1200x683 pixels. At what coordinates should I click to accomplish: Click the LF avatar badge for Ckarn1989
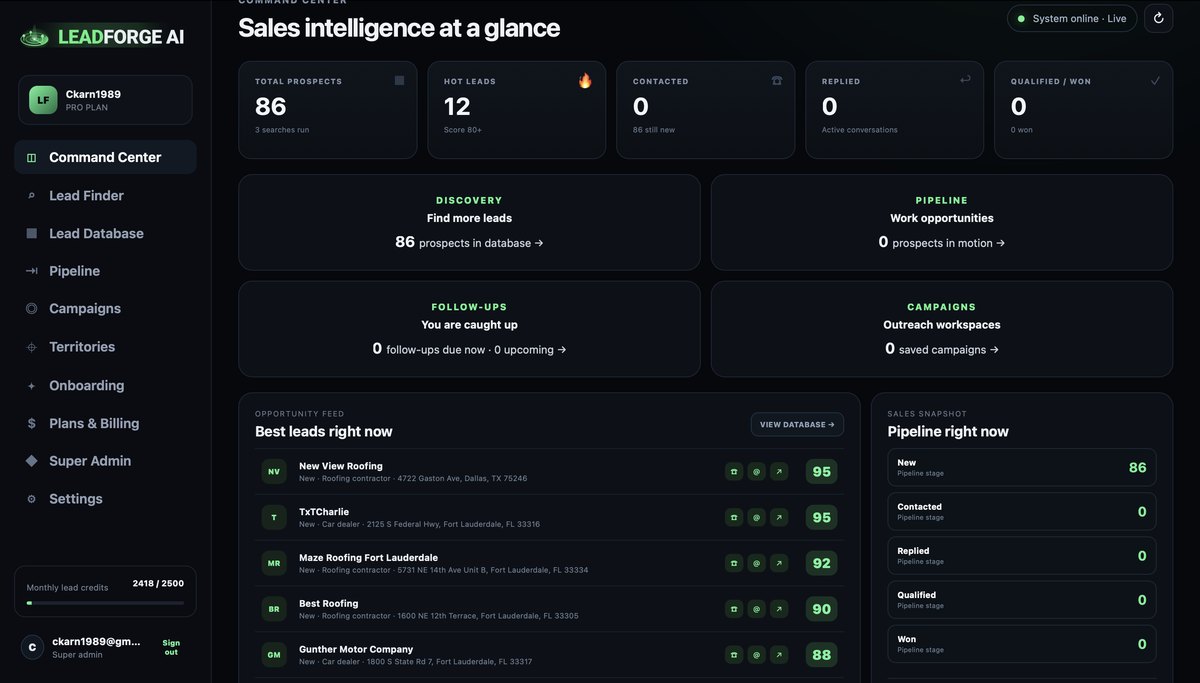(43, 100)
